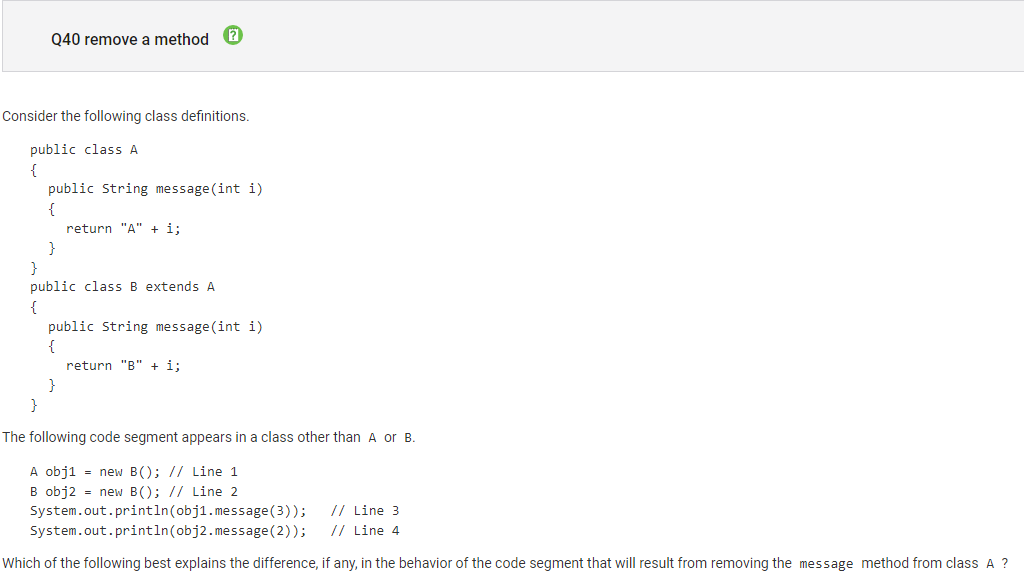Click the 'obj1.message(3)' println line
Viewport: 1024px width, 579px height.
pyautogui.click(x=168, y=510)
